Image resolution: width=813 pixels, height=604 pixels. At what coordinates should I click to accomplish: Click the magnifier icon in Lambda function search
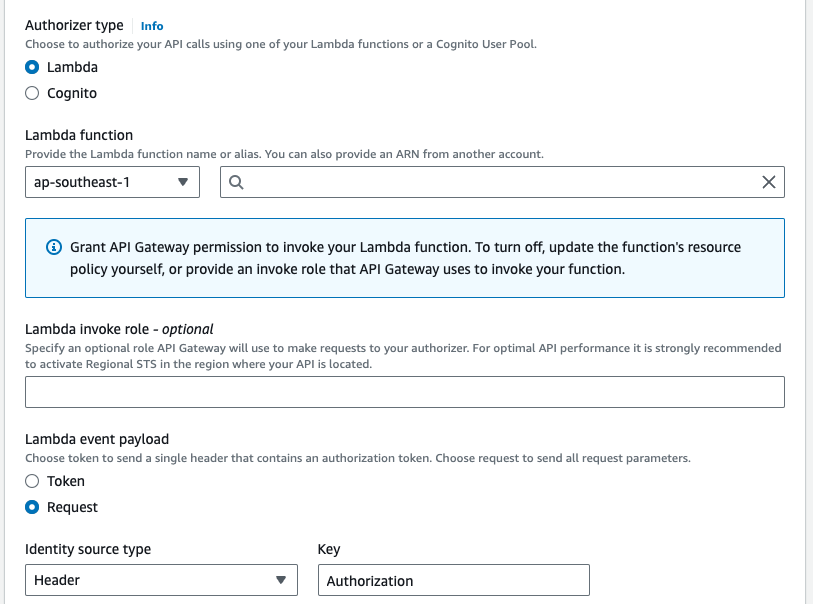coord(236,182)
